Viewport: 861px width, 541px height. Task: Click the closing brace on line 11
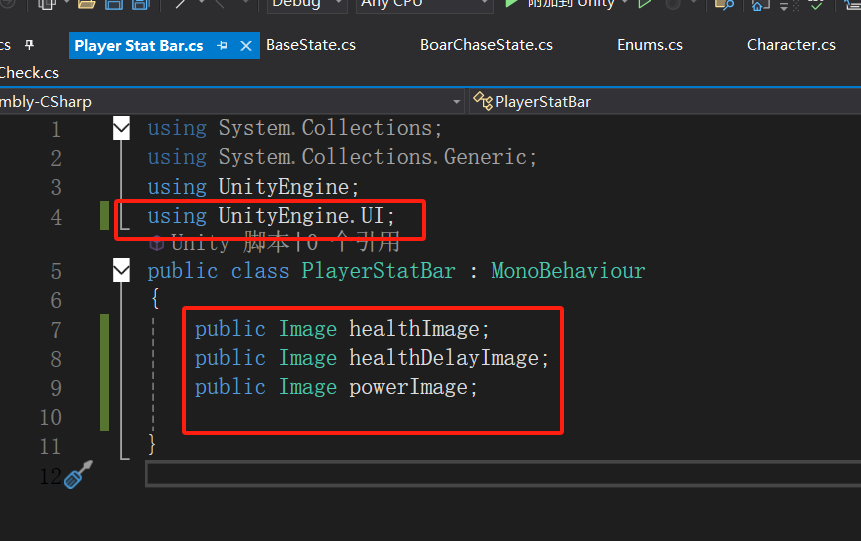152,444
